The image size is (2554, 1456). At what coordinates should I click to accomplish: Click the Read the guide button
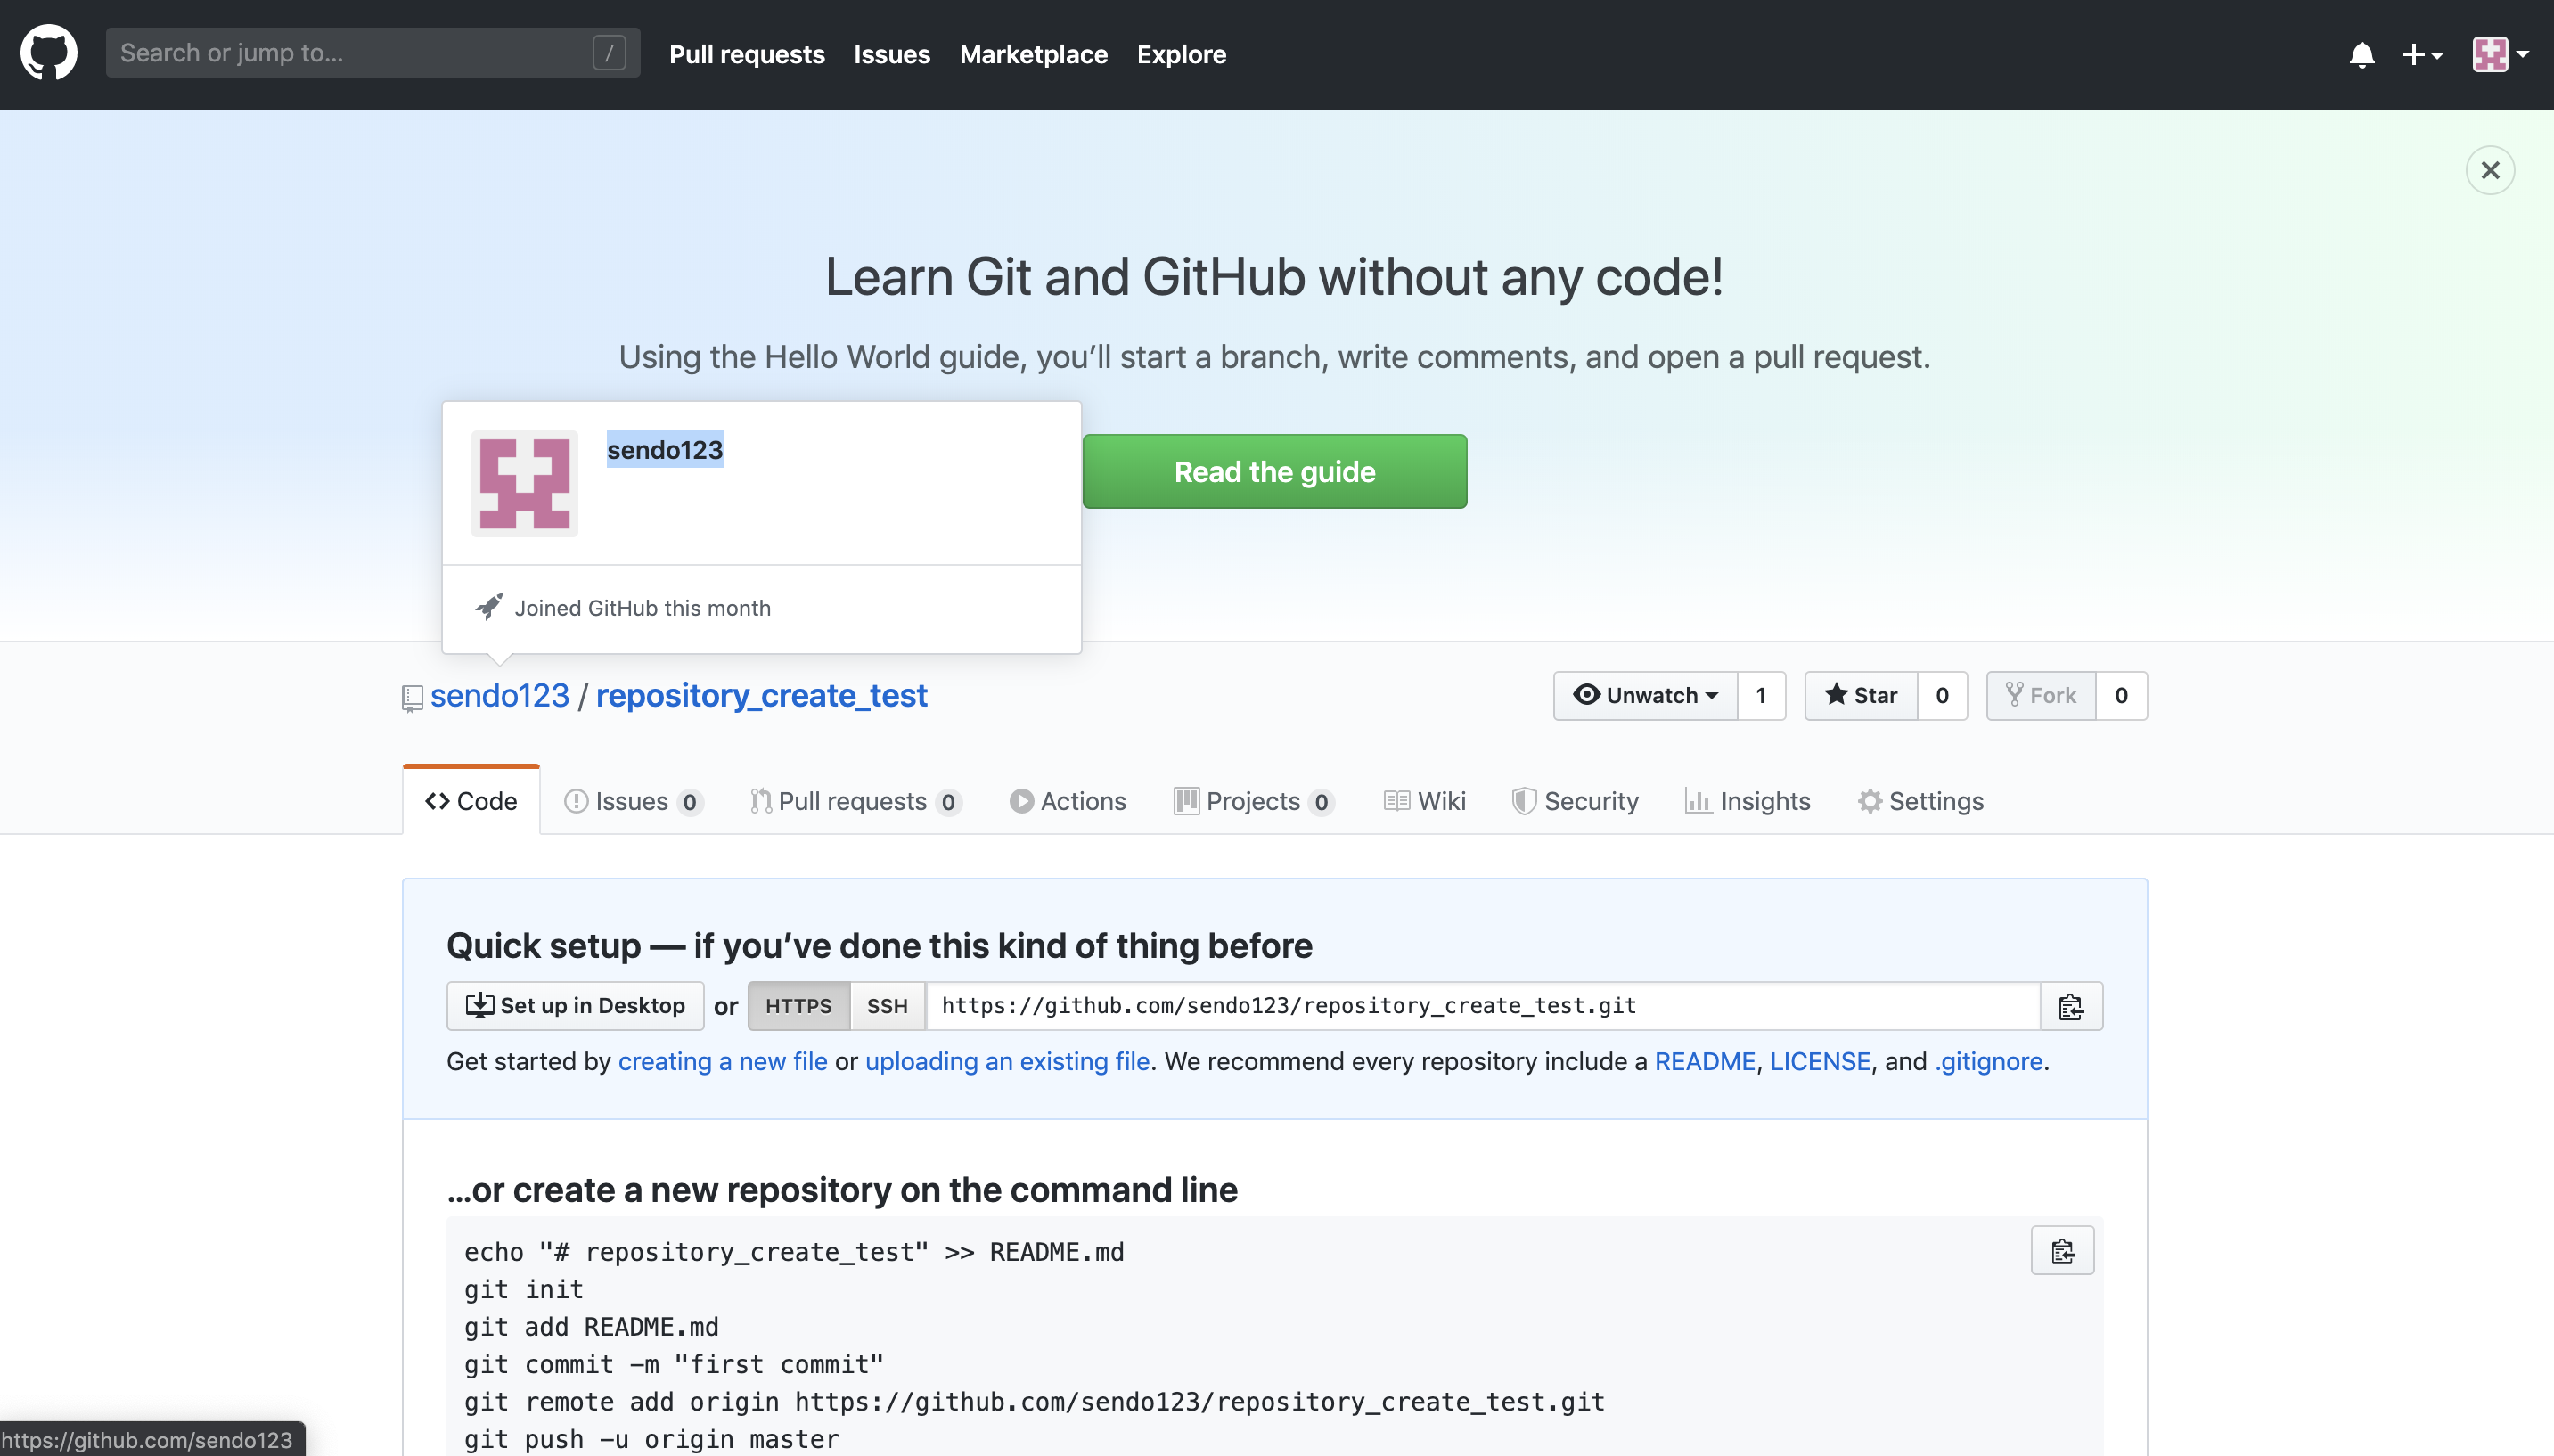[1274, 471]
